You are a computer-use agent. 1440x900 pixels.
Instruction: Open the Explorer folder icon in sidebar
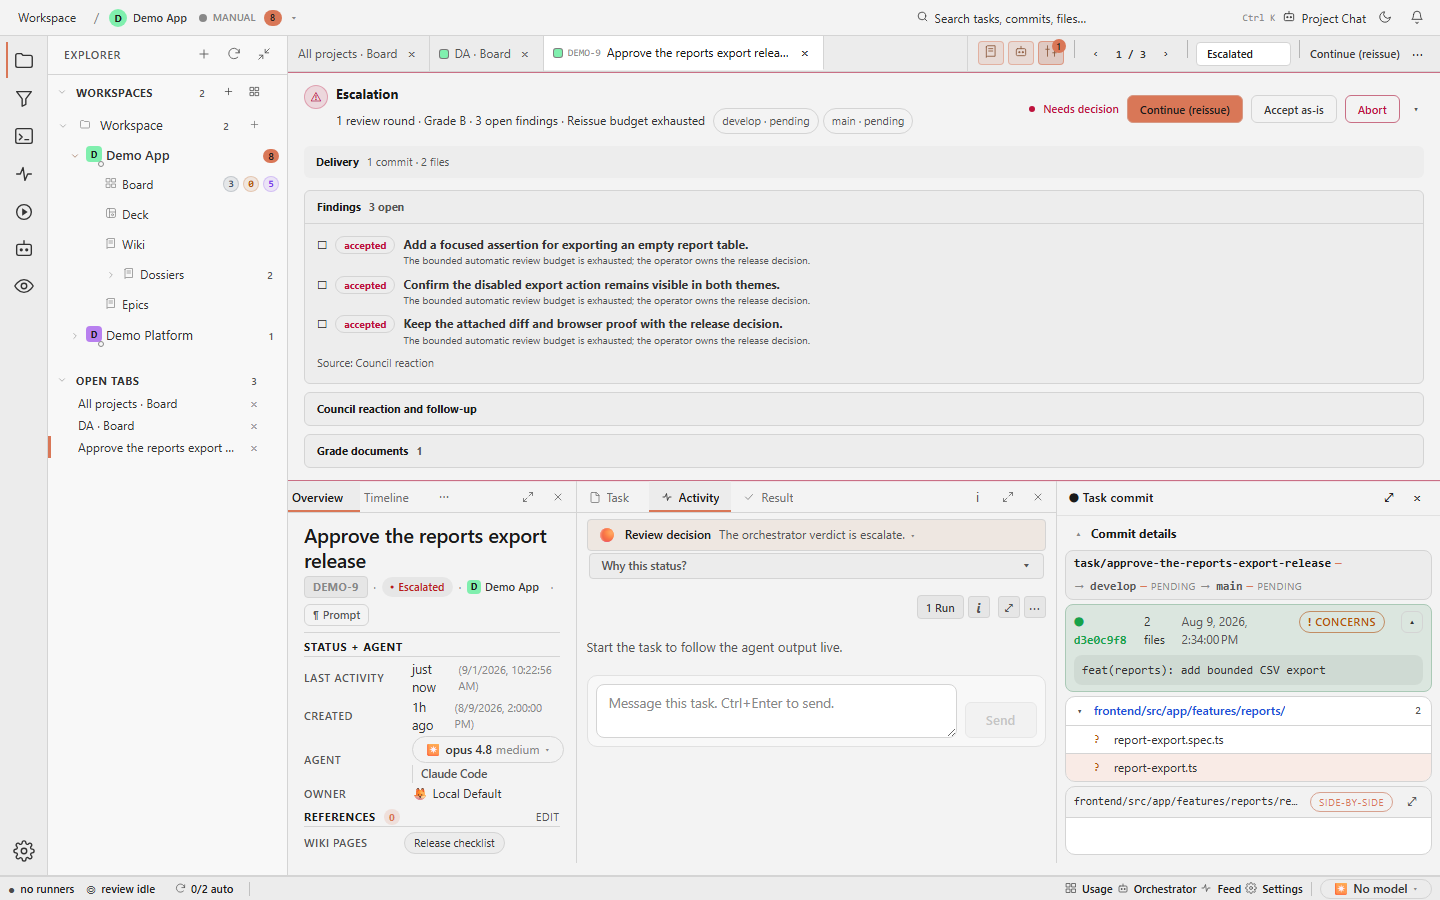coord(24,61)
